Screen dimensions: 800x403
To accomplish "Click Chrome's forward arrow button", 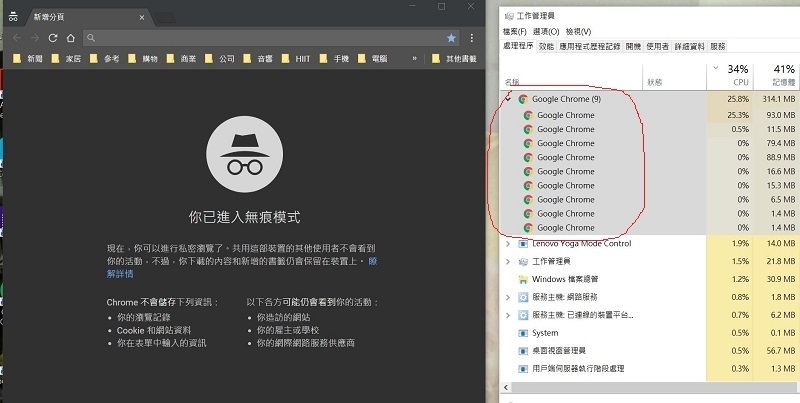I will click(x=35, y=38).
